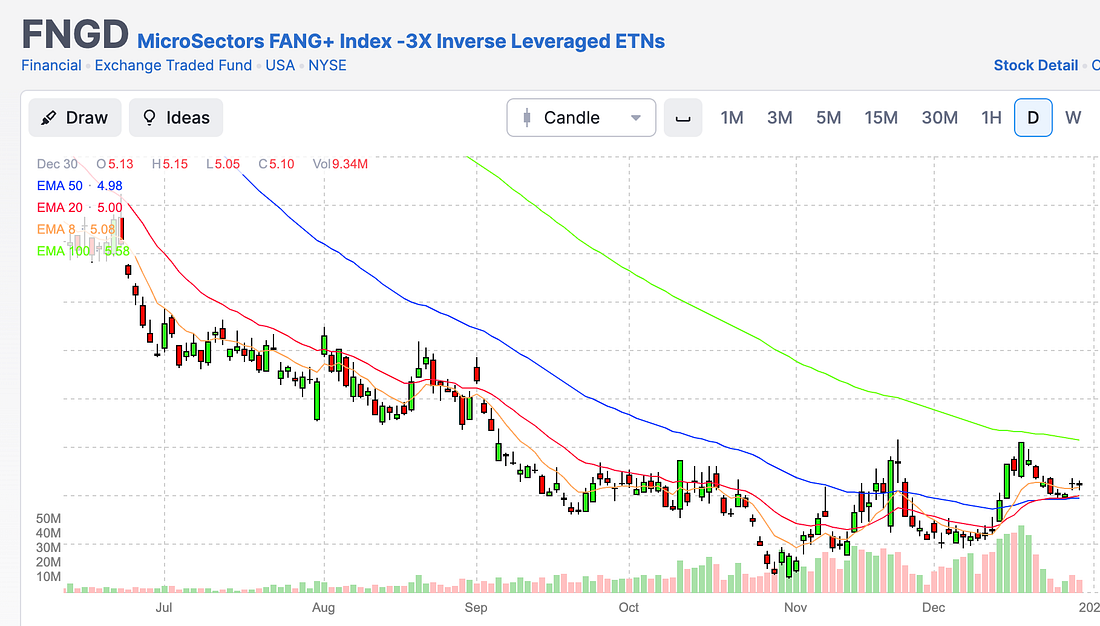1100x626 pixels.
Task: Switch to 30M interval
Action: (x=939, y=118)
